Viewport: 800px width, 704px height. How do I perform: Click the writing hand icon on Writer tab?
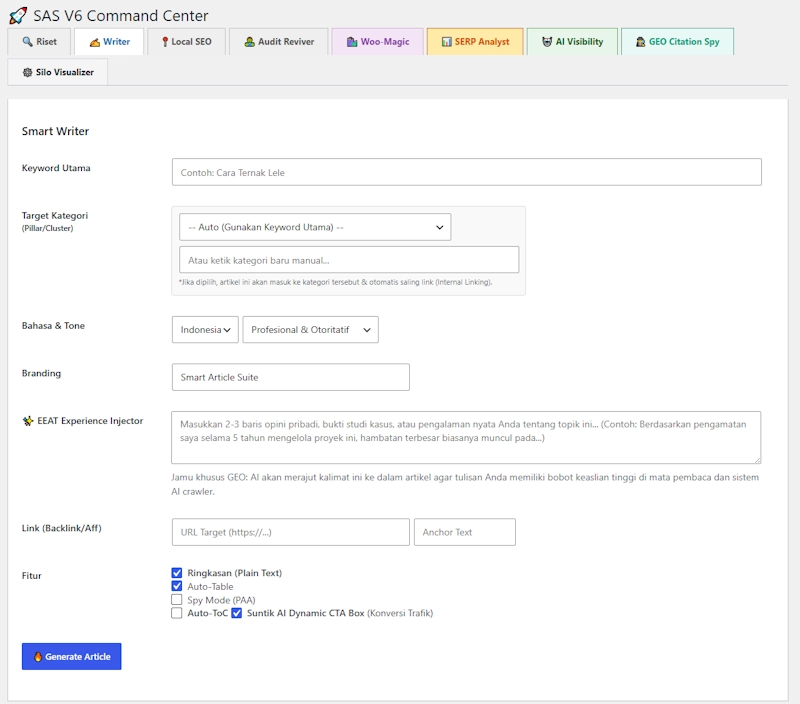(x=94, y=42)
